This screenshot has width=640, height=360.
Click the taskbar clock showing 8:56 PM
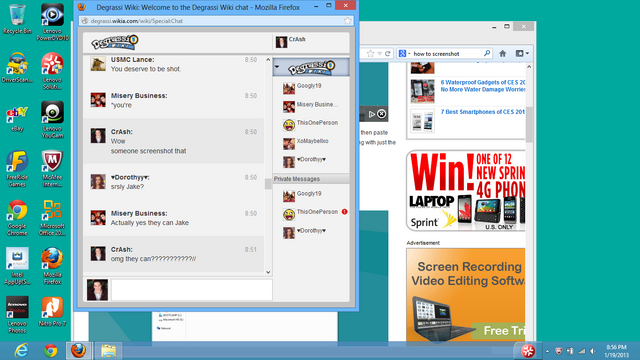[616, 351]
